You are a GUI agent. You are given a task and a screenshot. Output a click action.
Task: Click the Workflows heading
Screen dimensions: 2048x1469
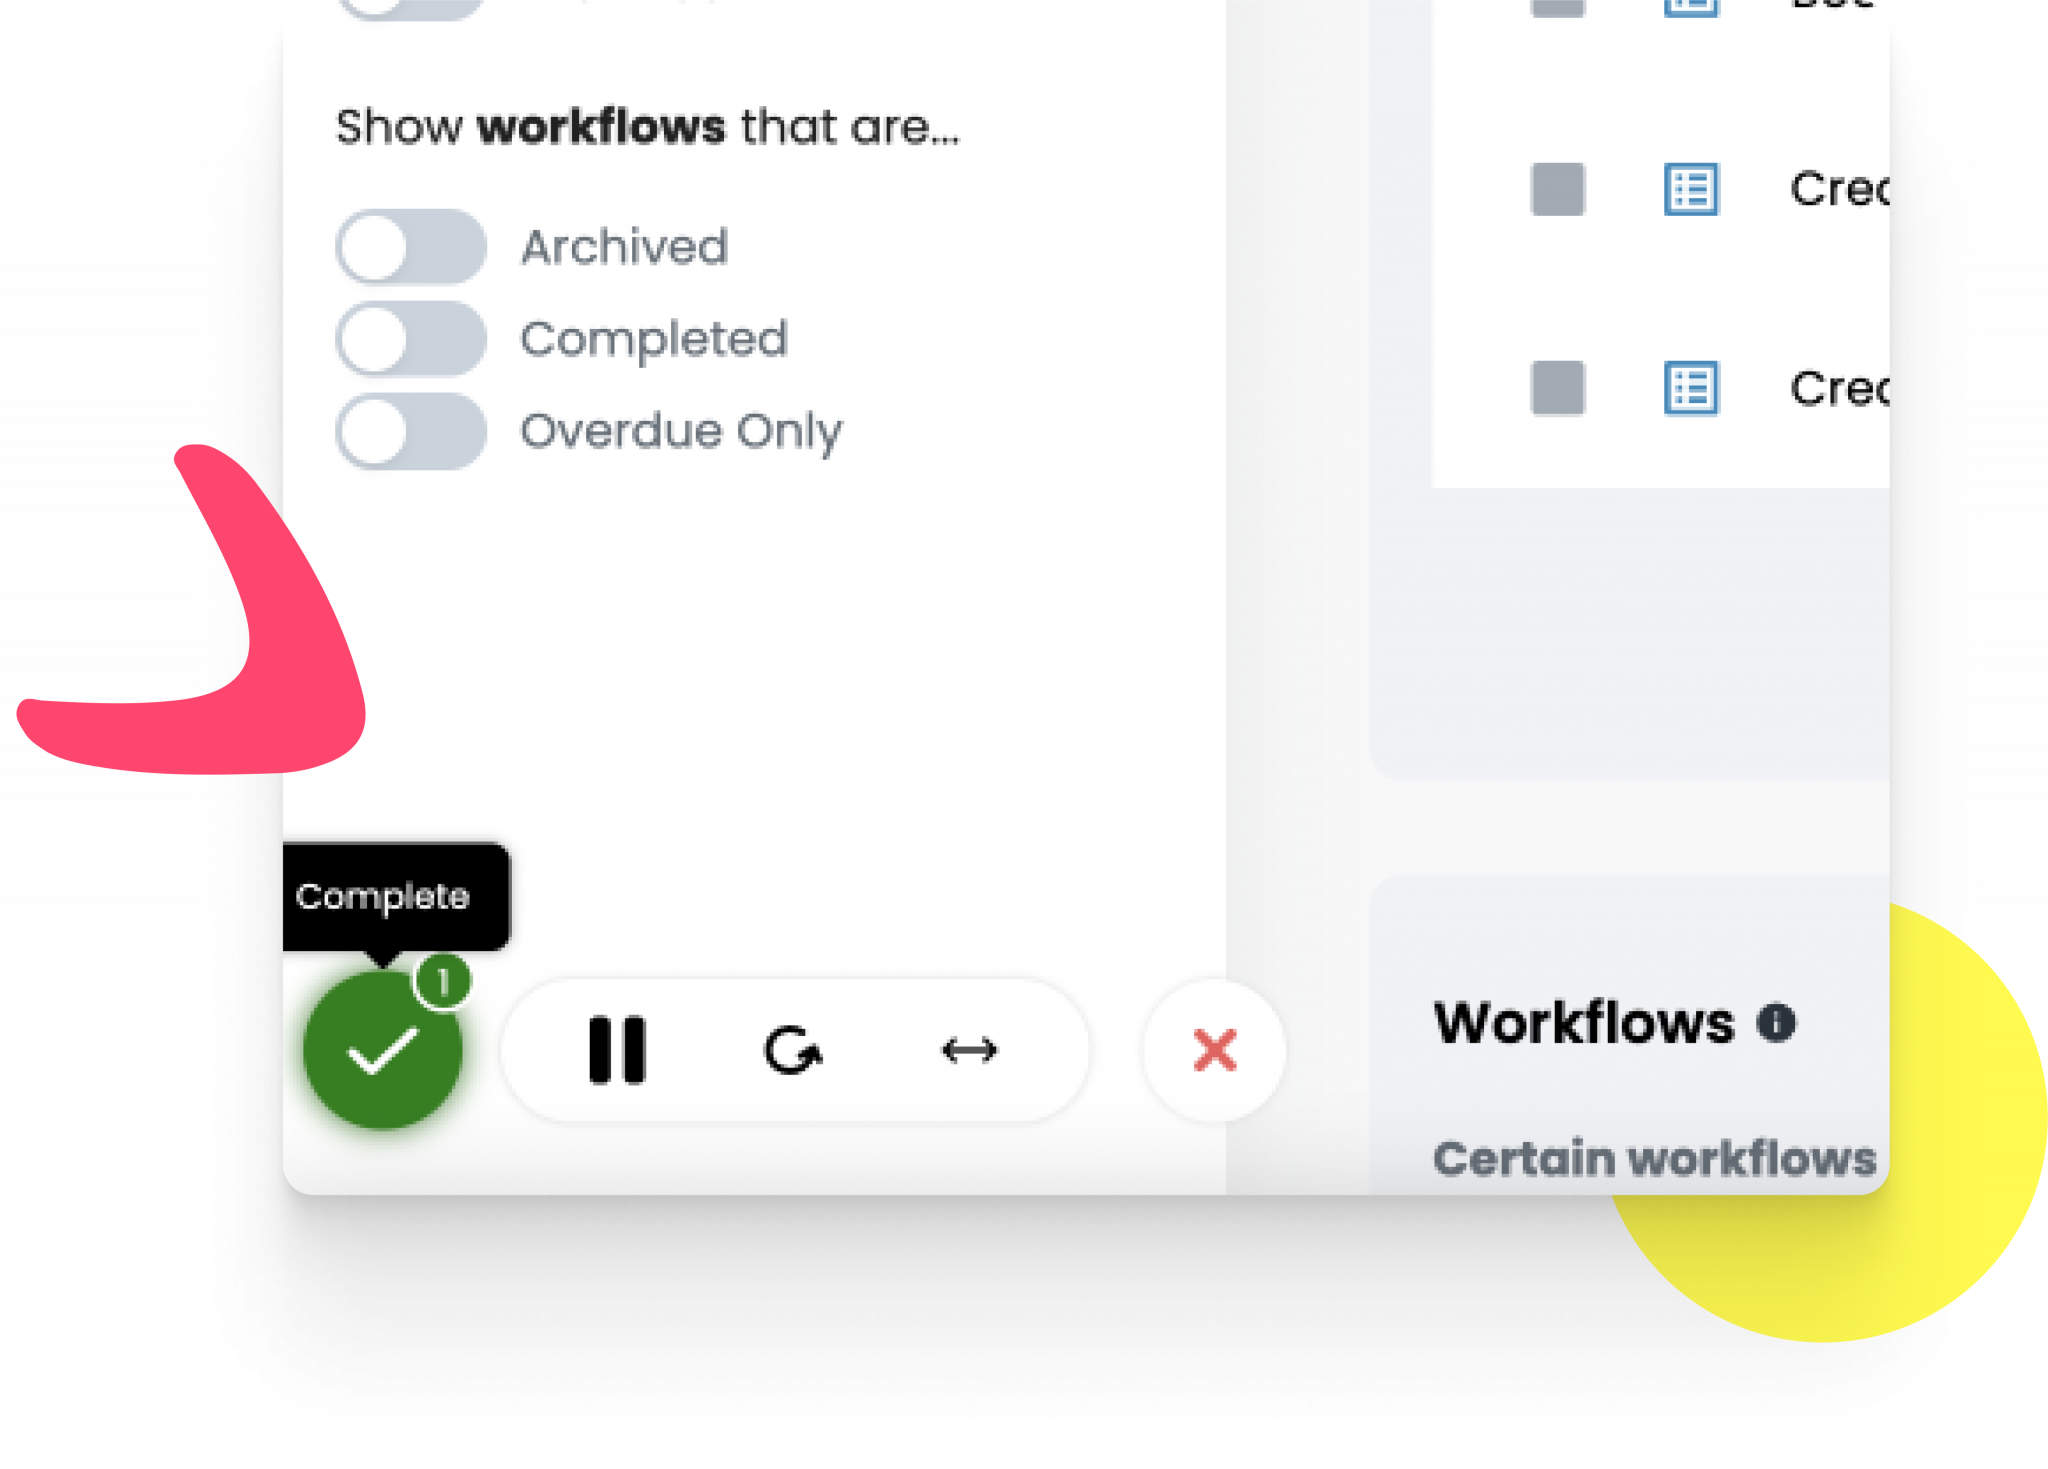[x=1584, y=1023]
